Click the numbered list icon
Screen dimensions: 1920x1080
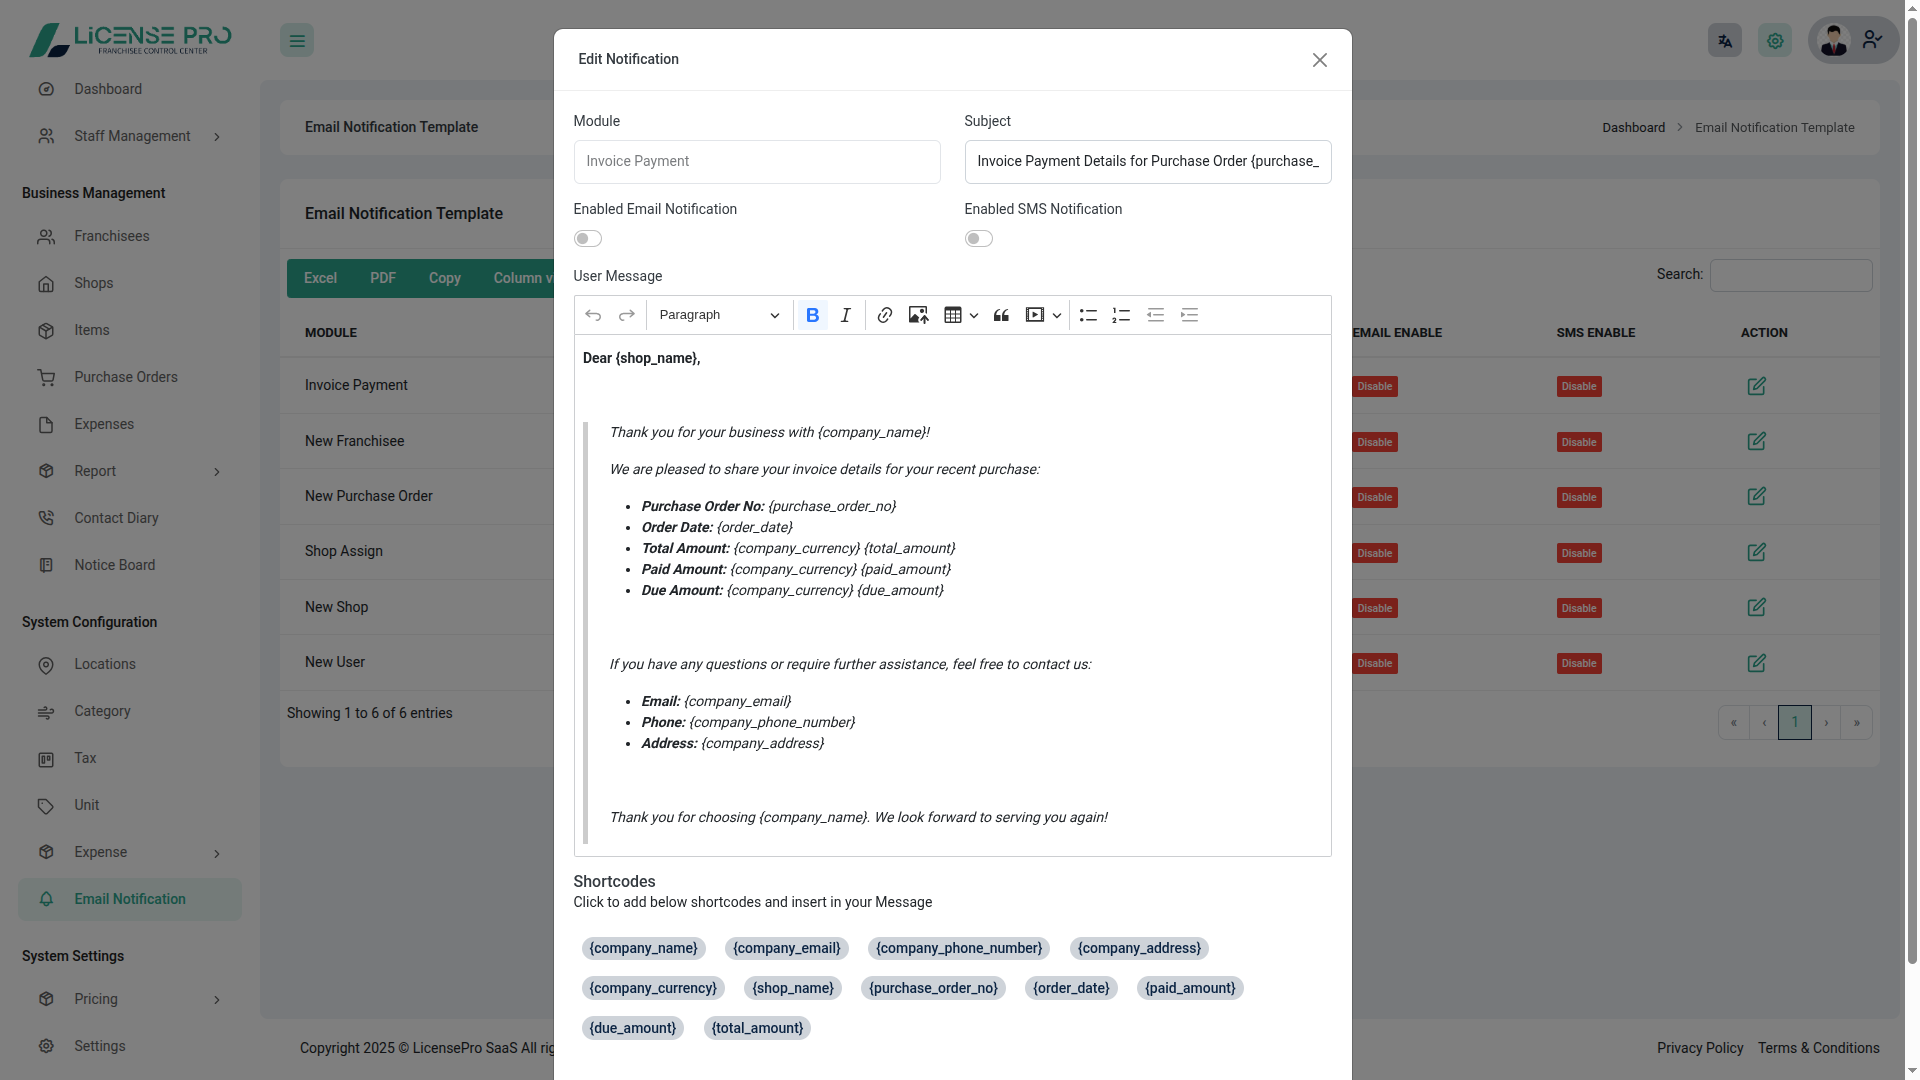pyautogui.click(x=1121, y=315)
